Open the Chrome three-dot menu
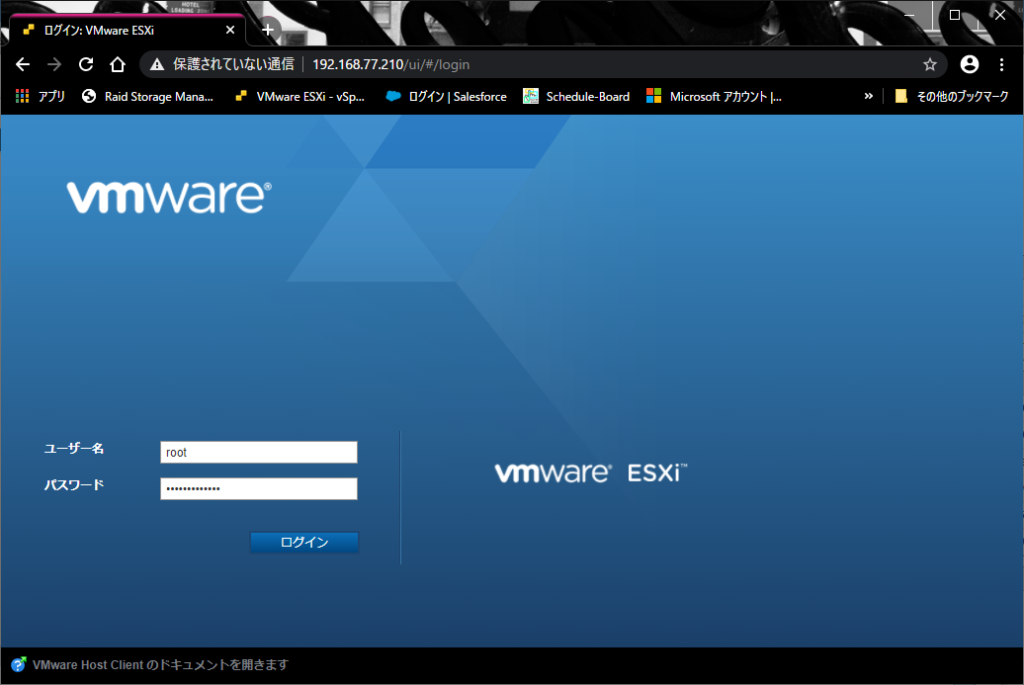This screenshot has width=1024, height=685. pyautogui.click(x=1002, y=64)
